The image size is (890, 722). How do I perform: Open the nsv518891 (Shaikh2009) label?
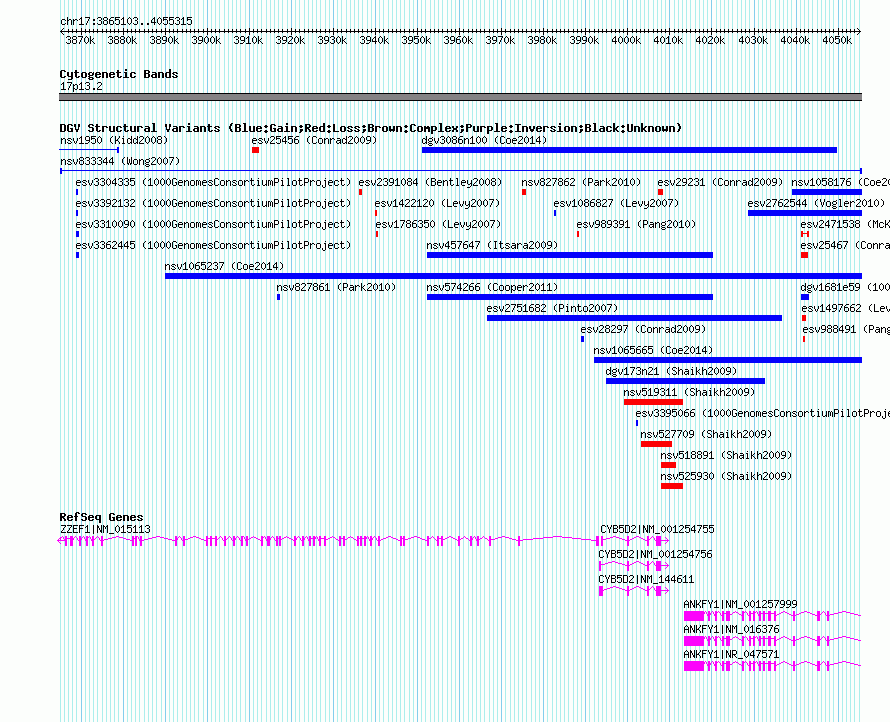tap(726, 455)
